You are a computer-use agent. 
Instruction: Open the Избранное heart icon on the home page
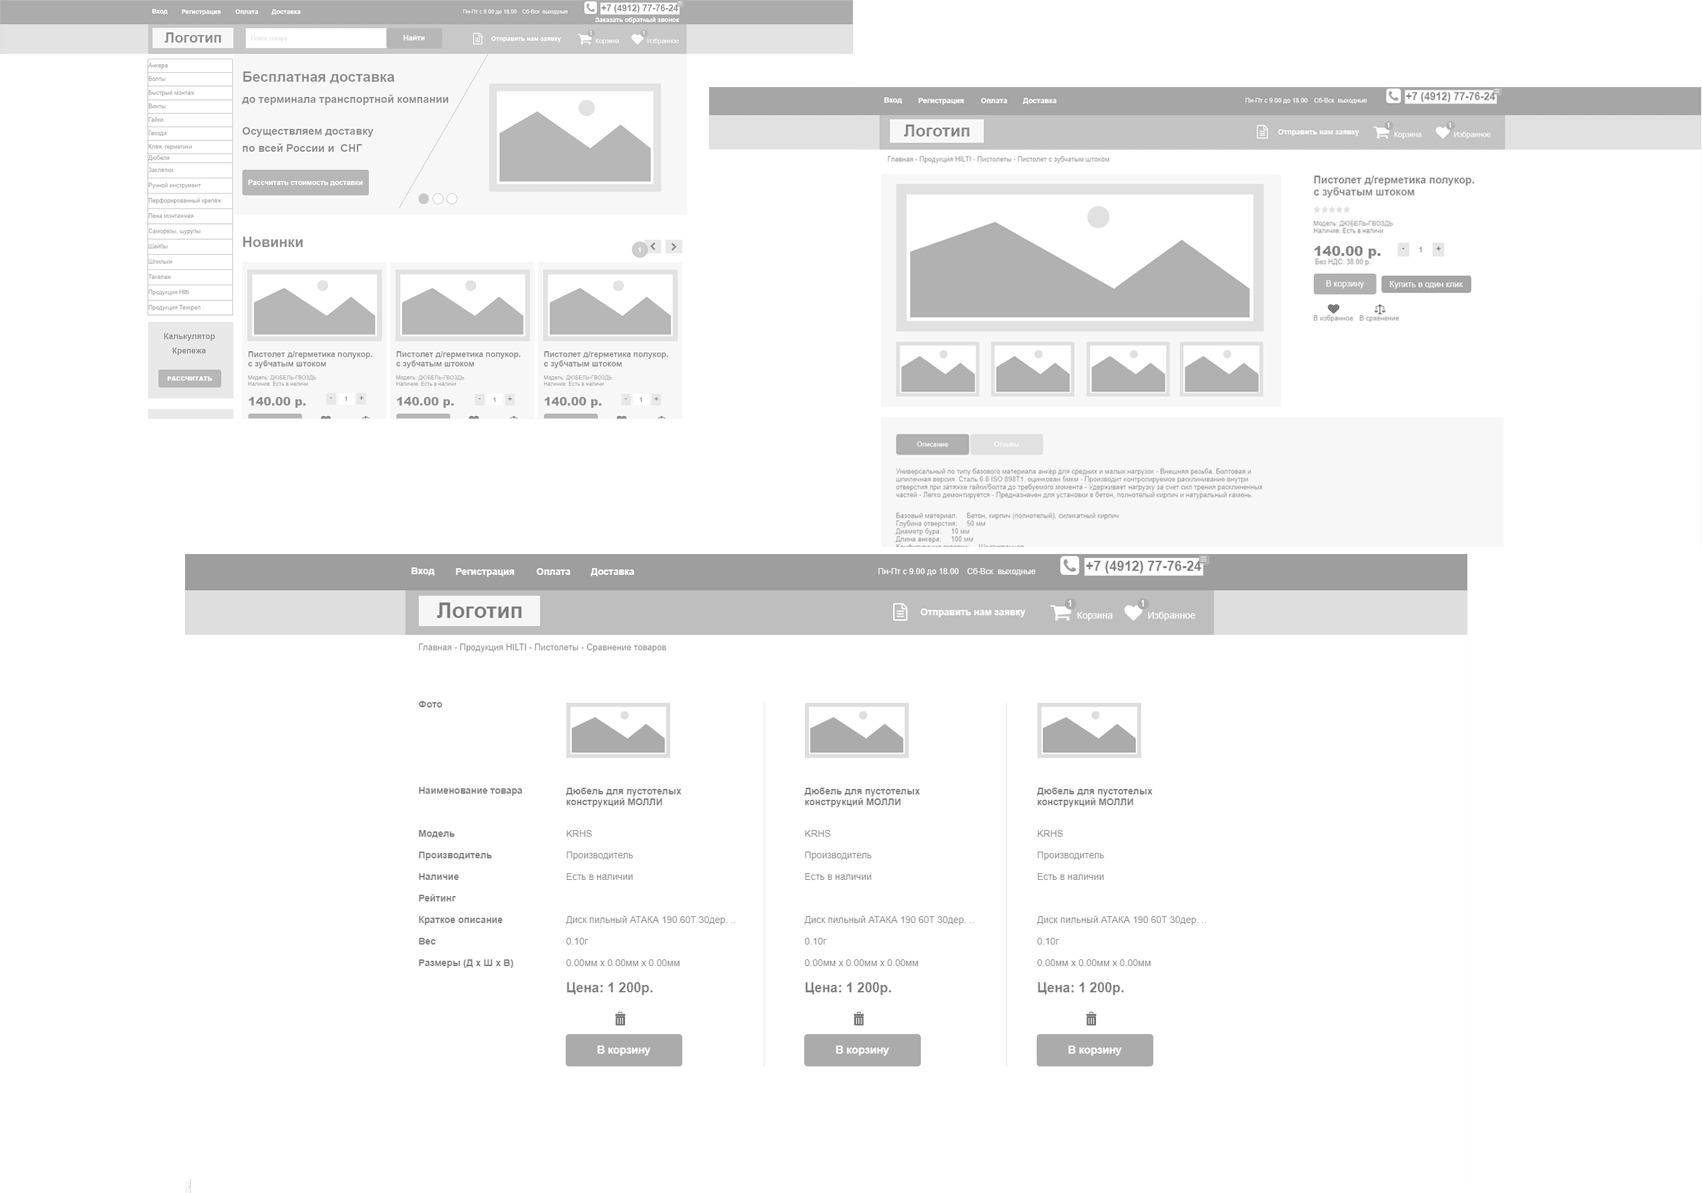click(x=638, y=39)
